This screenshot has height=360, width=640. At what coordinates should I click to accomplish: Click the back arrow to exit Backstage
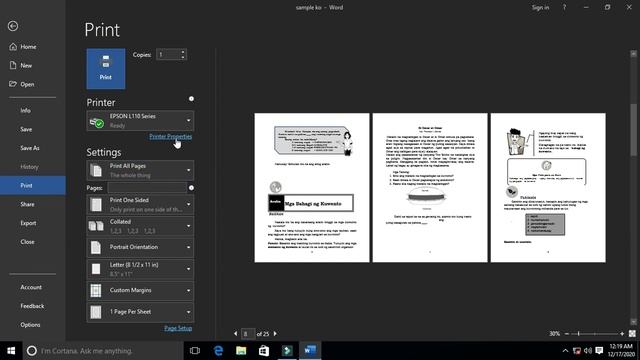pos(13,26)
